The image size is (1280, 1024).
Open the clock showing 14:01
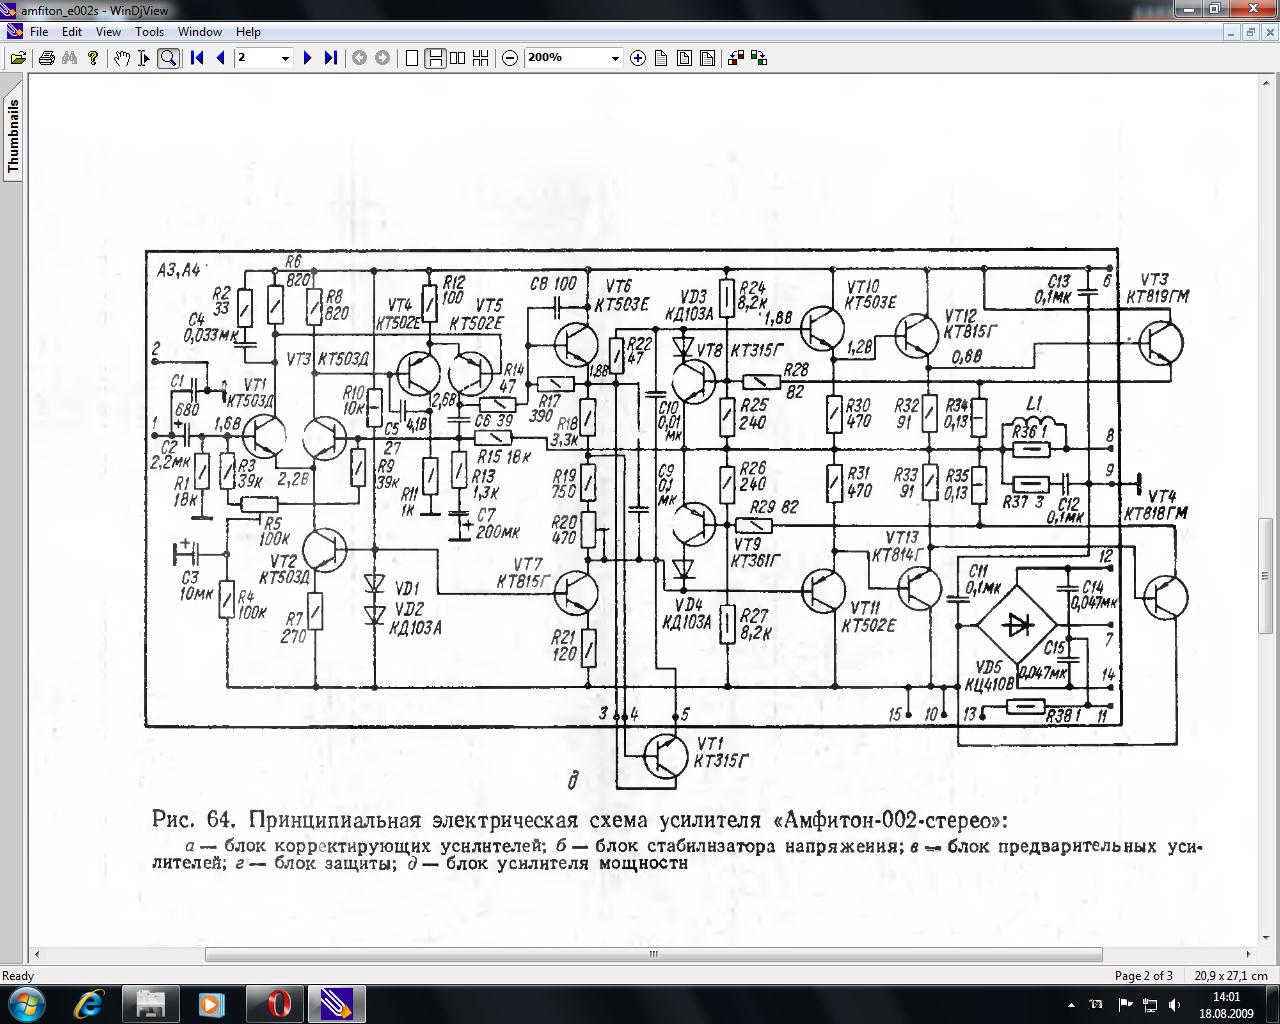tap(1226, 1004)
